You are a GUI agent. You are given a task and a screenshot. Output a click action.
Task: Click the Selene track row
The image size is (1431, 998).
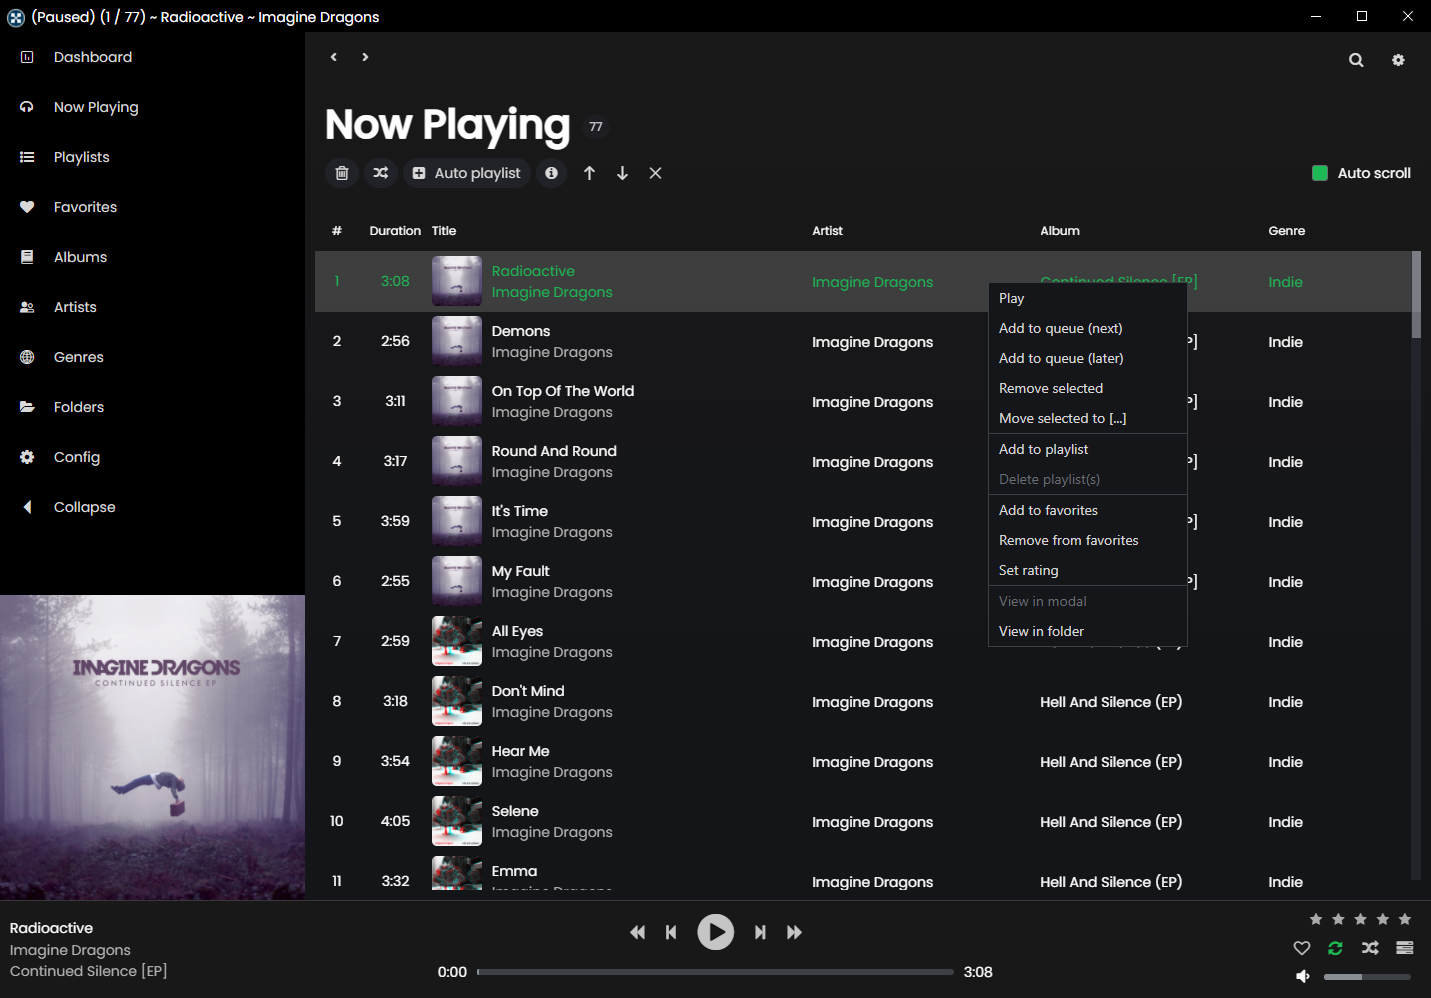tap(863, 822)
